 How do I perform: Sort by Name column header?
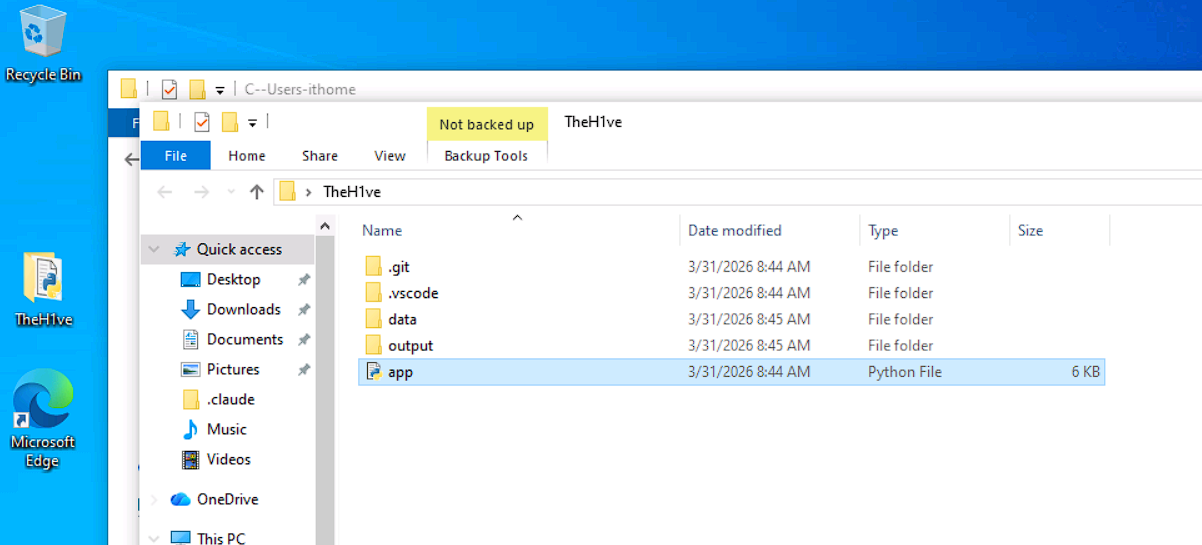pos(517,231)
